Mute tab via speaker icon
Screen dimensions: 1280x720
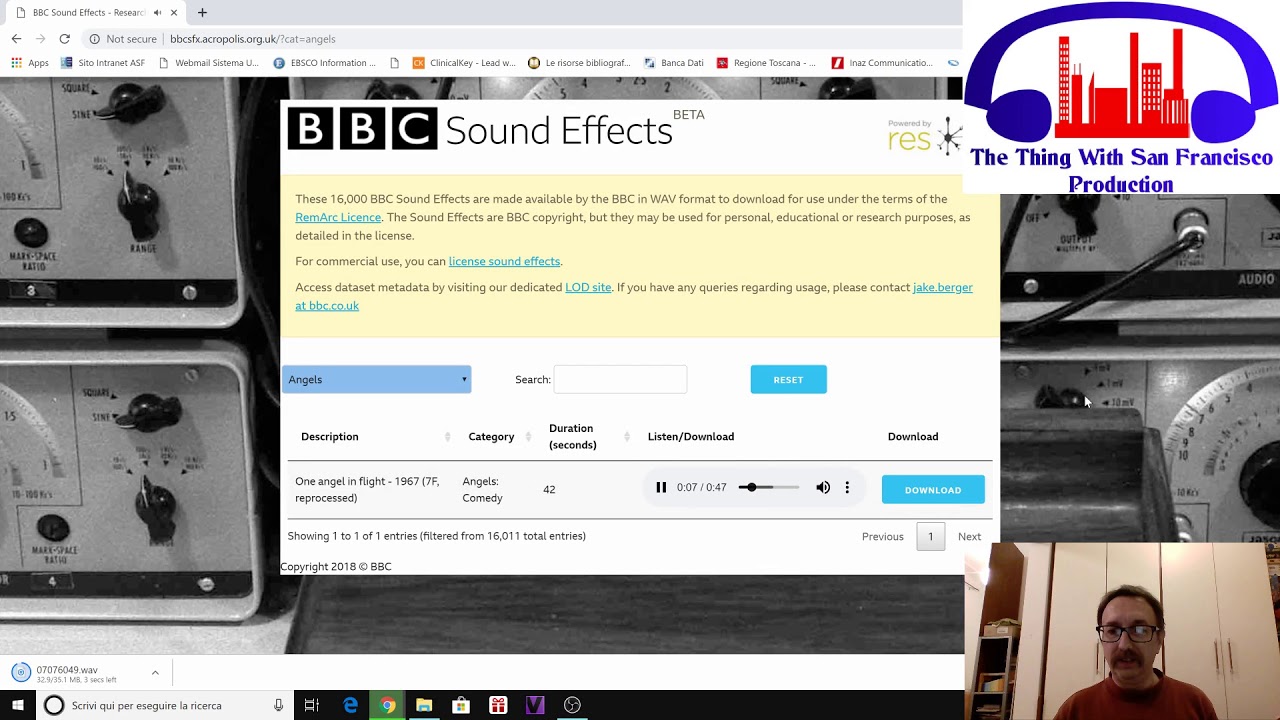point(157,13)
